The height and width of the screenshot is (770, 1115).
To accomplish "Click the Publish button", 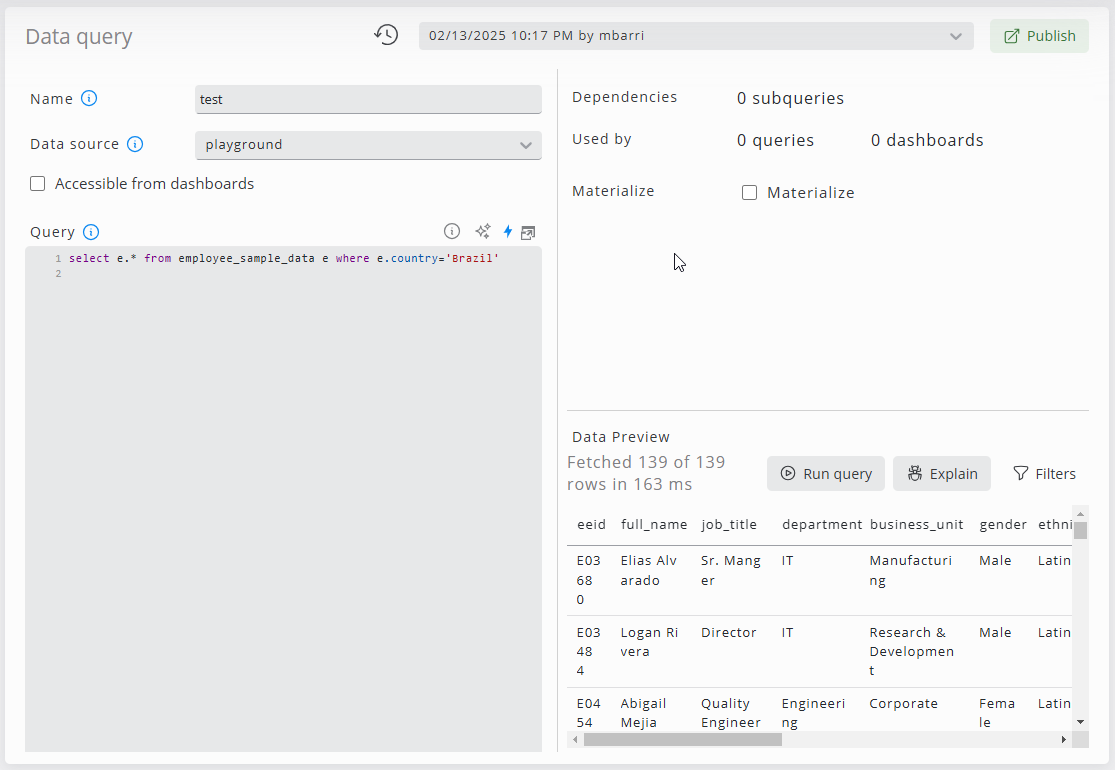I will (x=1039, y=36).
